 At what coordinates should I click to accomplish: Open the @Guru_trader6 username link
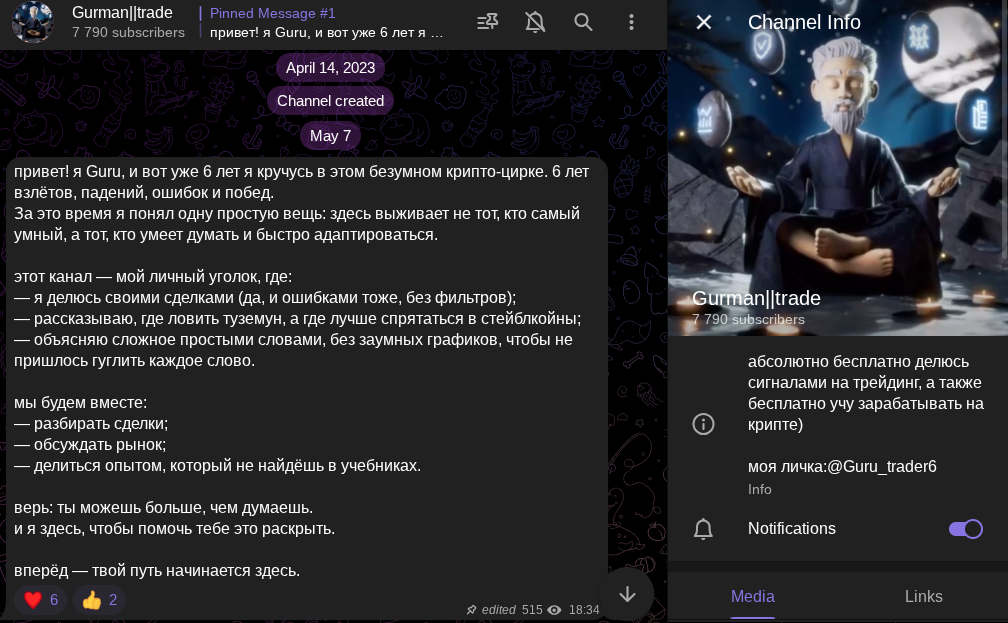coord(881,467)
